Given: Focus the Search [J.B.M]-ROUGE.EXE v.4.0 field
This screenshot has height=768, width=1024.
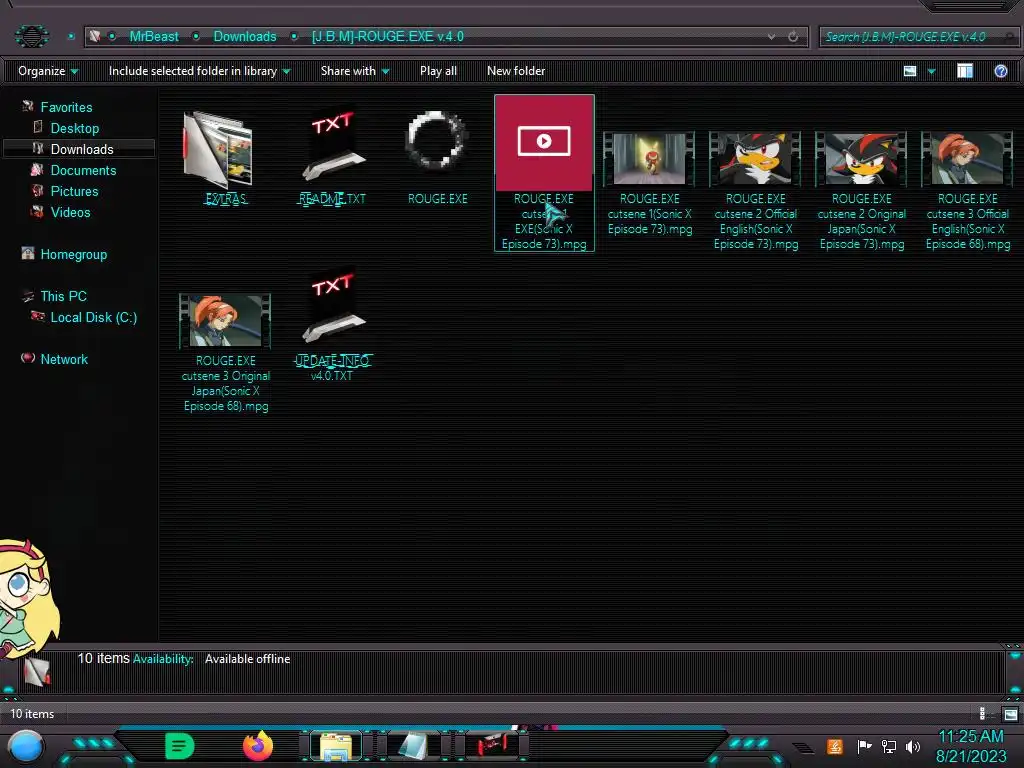Looking at the screenshot, I should [918, 37].
